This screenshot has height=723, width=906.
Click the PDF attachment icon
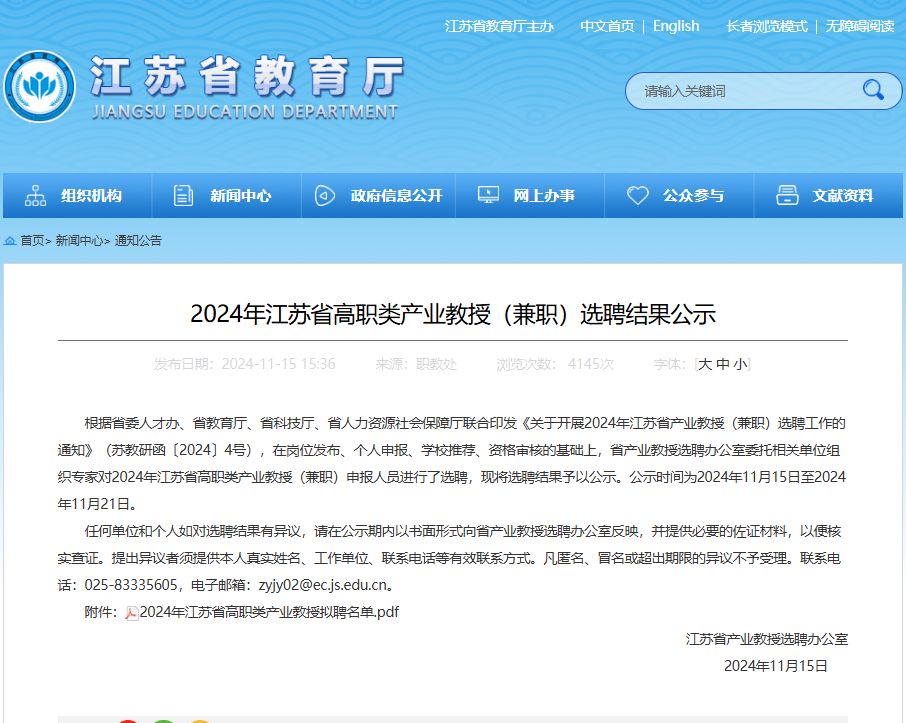pyautogui.click(x=132, y=613)
